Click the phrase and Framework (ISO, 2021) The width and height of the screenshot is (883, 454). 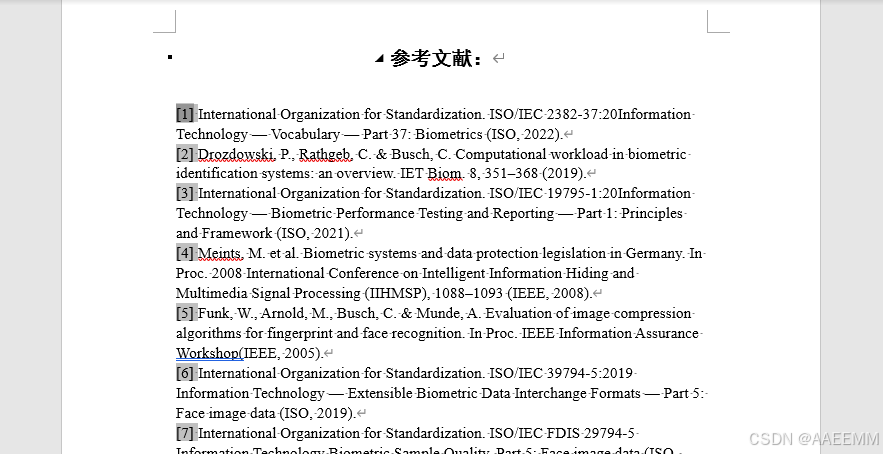click(x=264, y=233)
